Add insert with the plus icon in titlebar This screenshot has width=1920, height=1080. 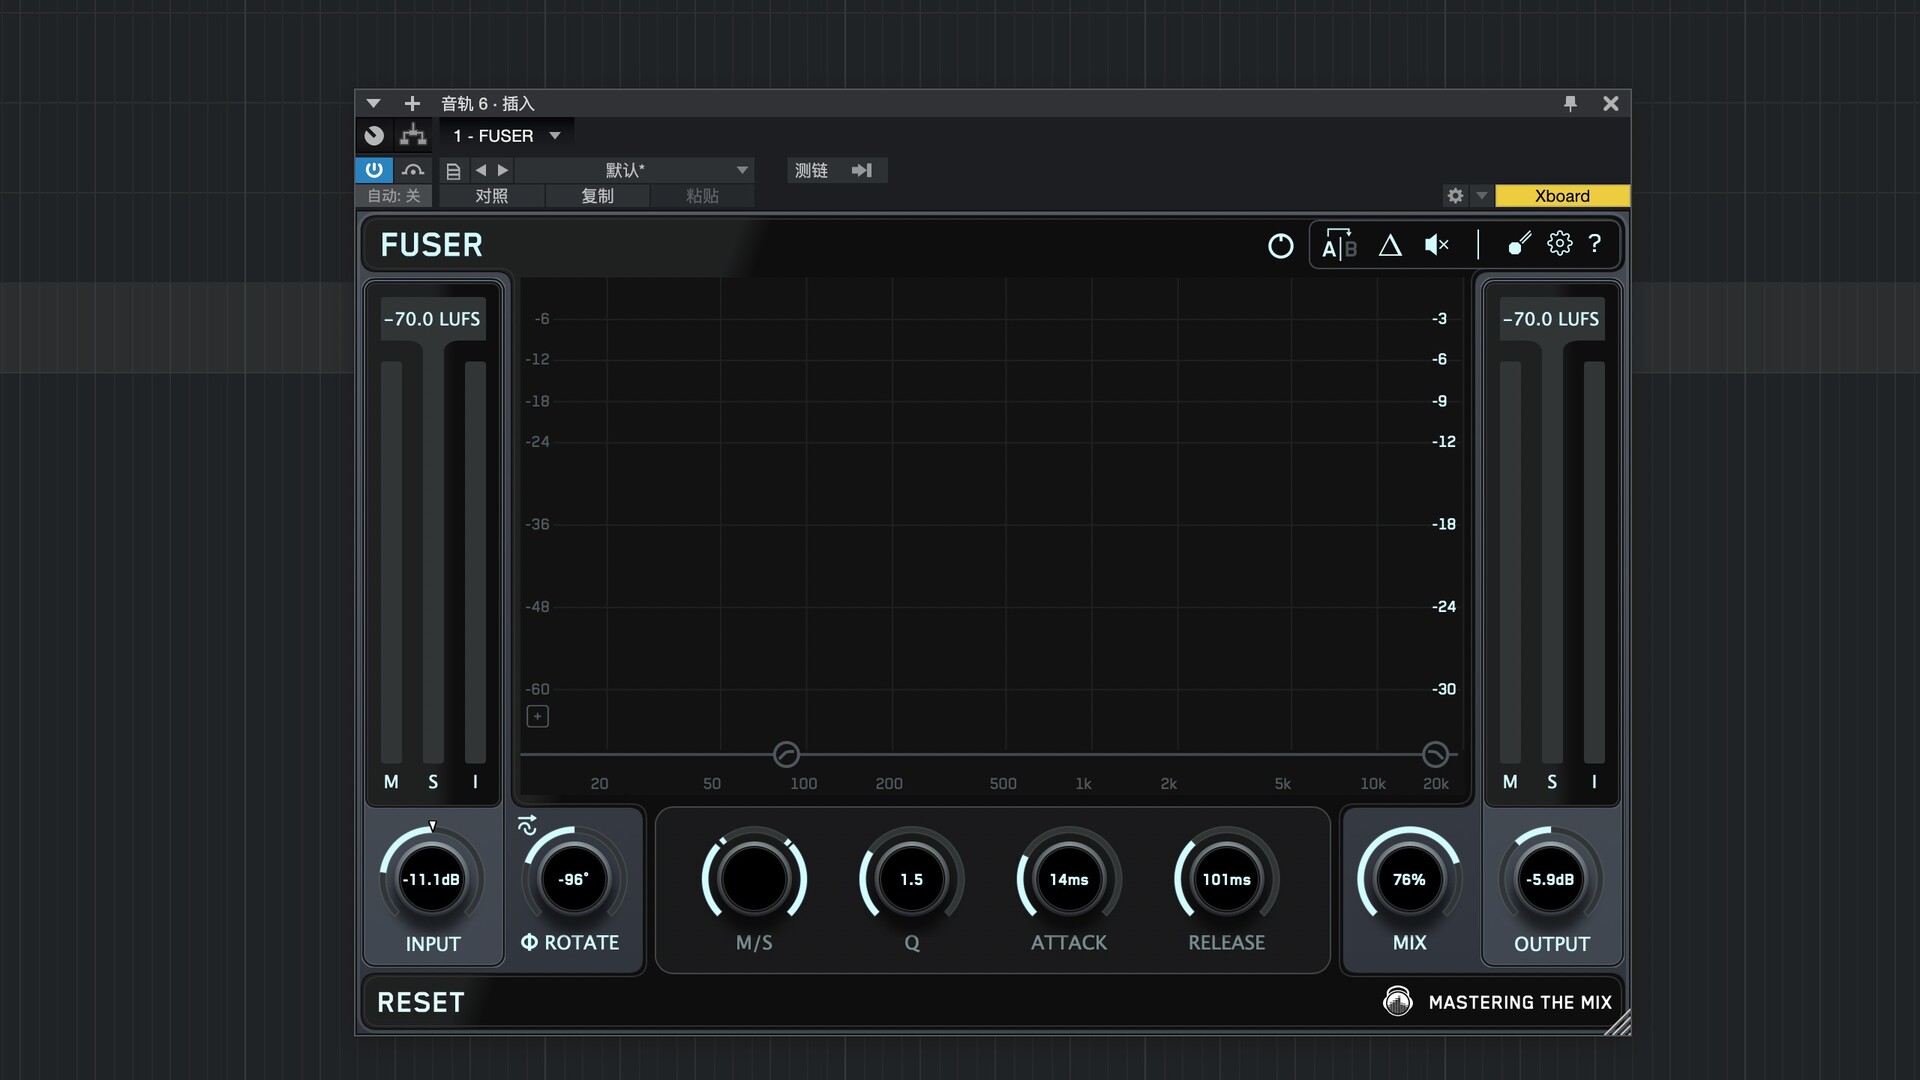click(x=411, y=103)
